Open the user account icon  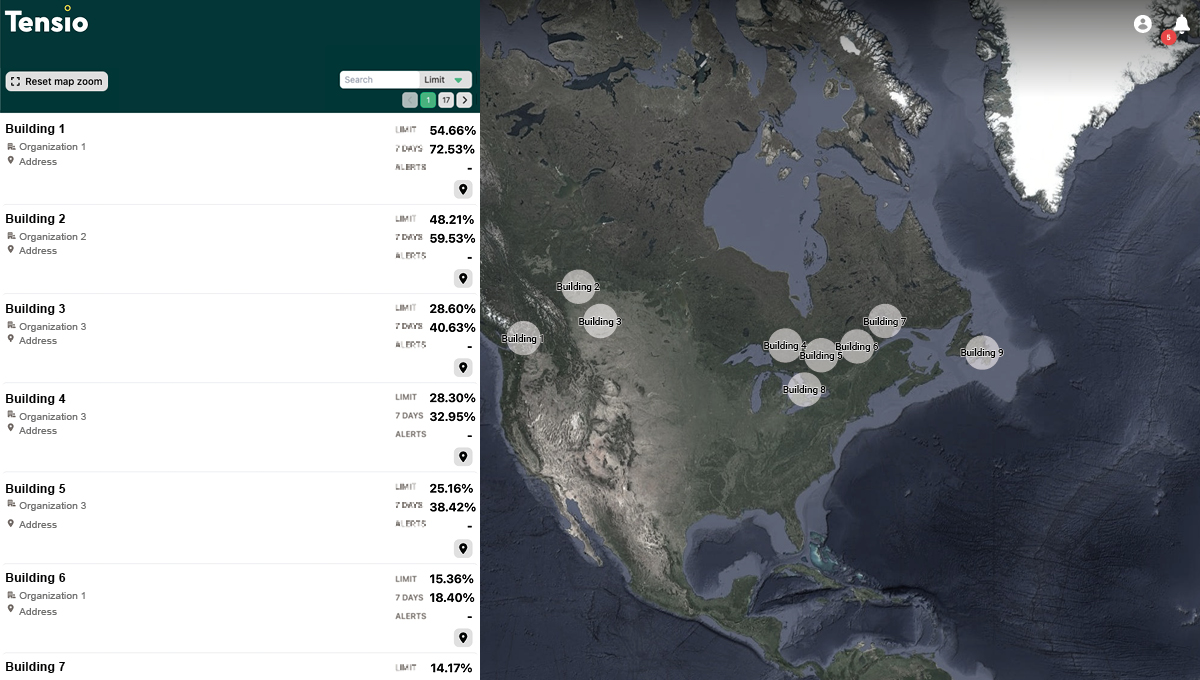click(x=1143, y=23)
